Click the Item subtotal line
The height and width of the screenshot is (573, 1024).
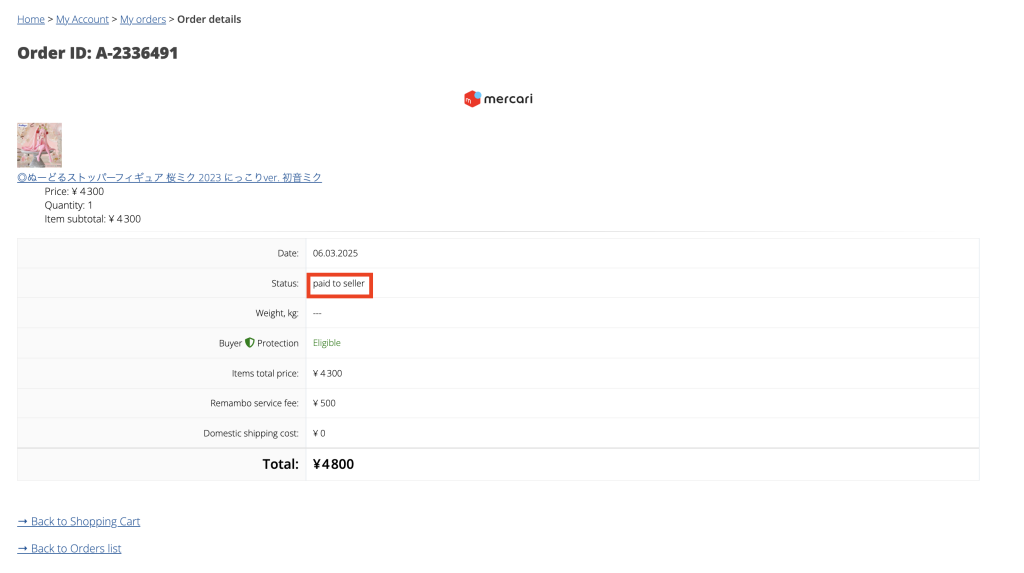(x=92, y=219)
